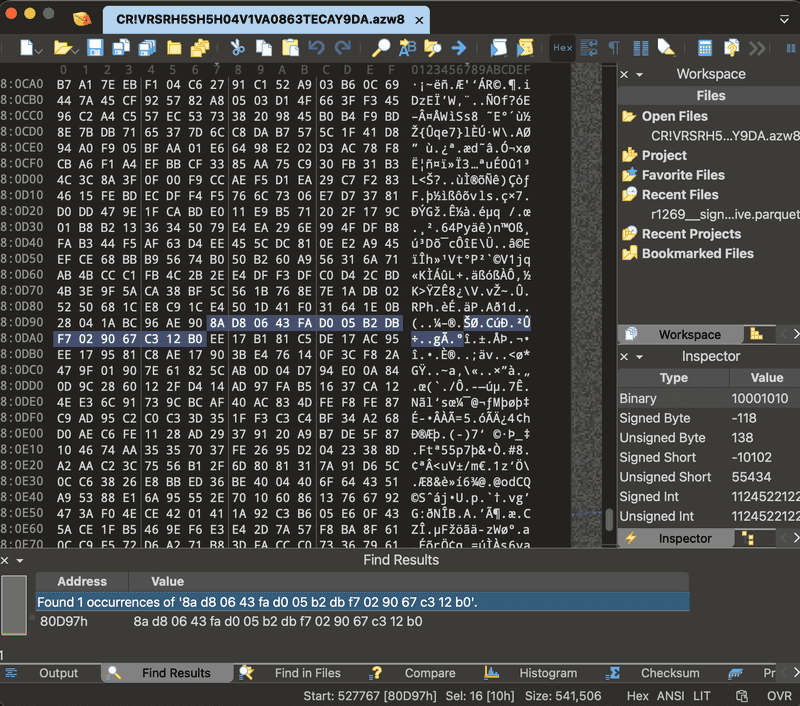Open the Workspace panel options arrow
The height and width of the screenshot is (706, 800).
coord(639,75)
